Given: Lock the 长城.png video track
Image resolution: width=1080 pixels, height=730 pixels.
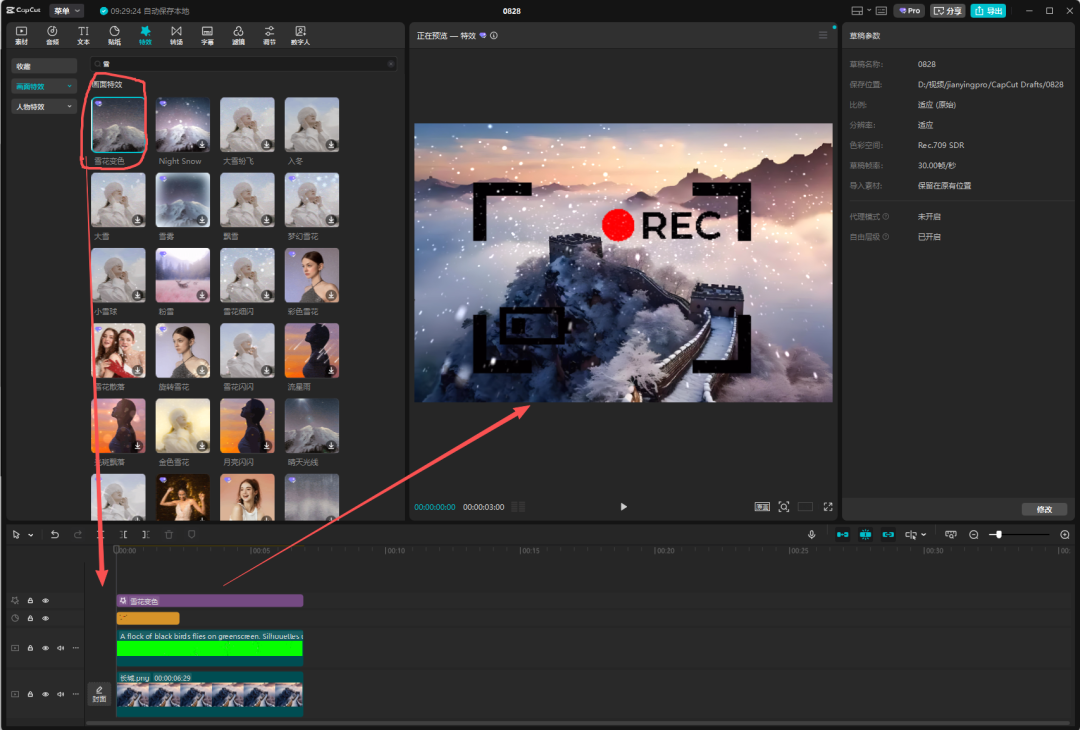Looking at the screenshot, I should pos(30,694).
